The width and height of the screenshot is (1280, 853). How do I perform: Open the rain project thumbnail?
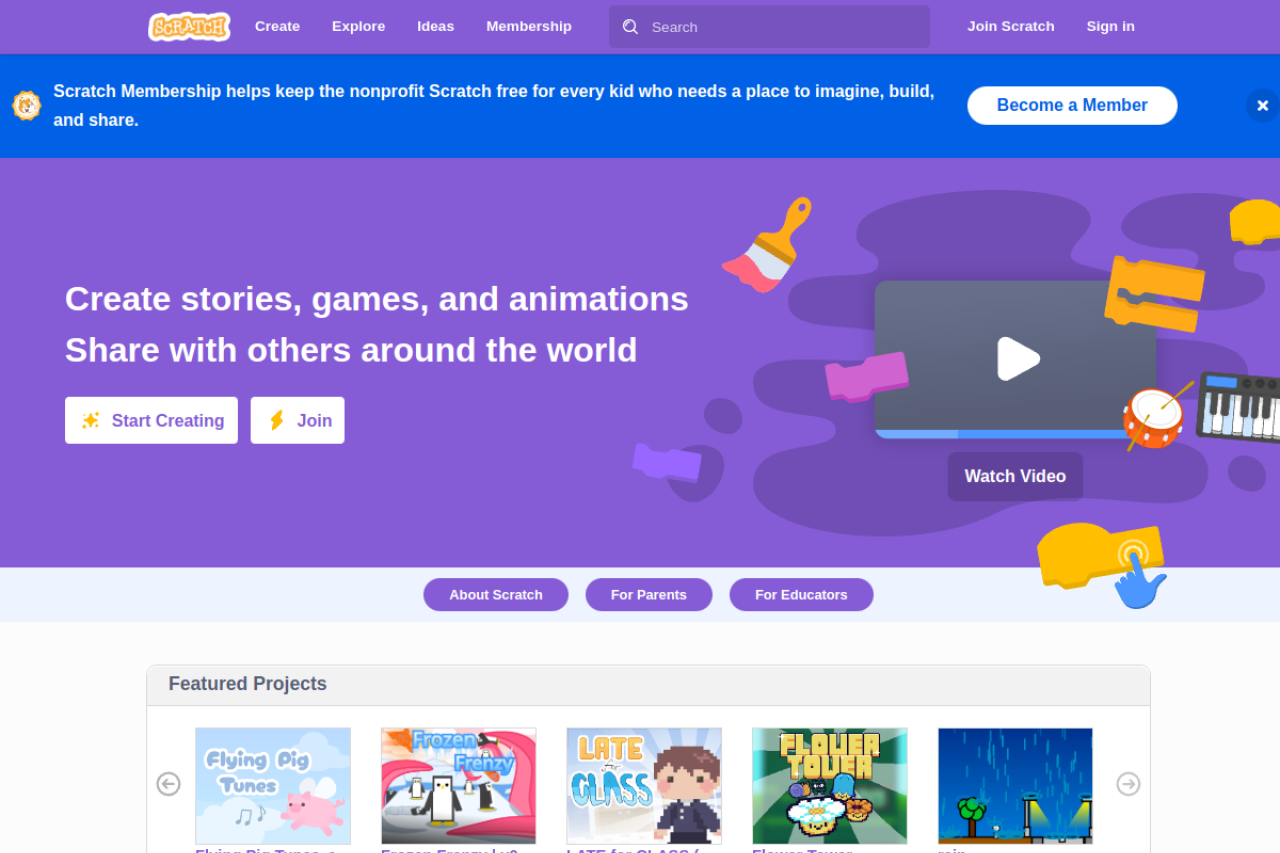pos(1015,786)
